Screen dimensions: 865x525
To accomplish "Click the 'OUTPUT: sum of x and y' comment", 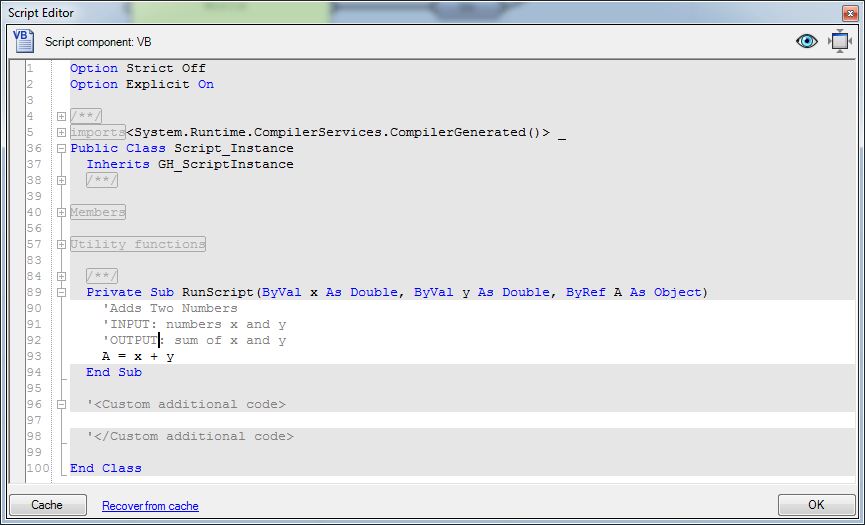I will tap(194, 340).
